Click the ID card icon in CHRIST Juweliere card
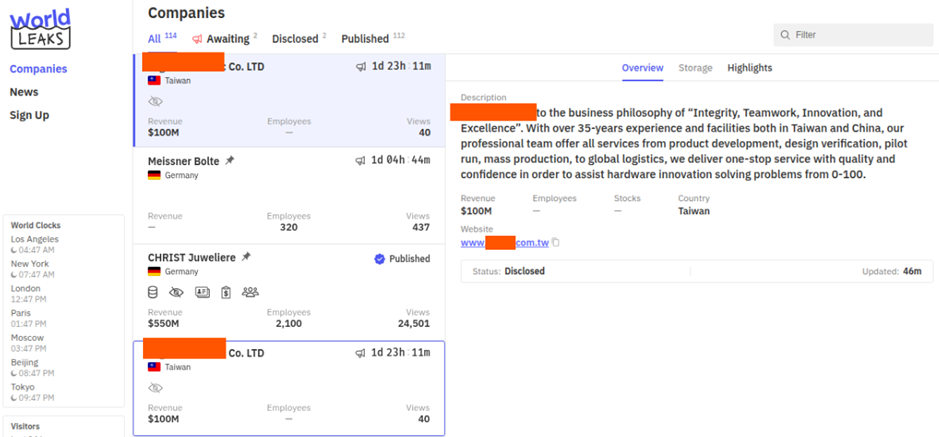 [202, 292]
